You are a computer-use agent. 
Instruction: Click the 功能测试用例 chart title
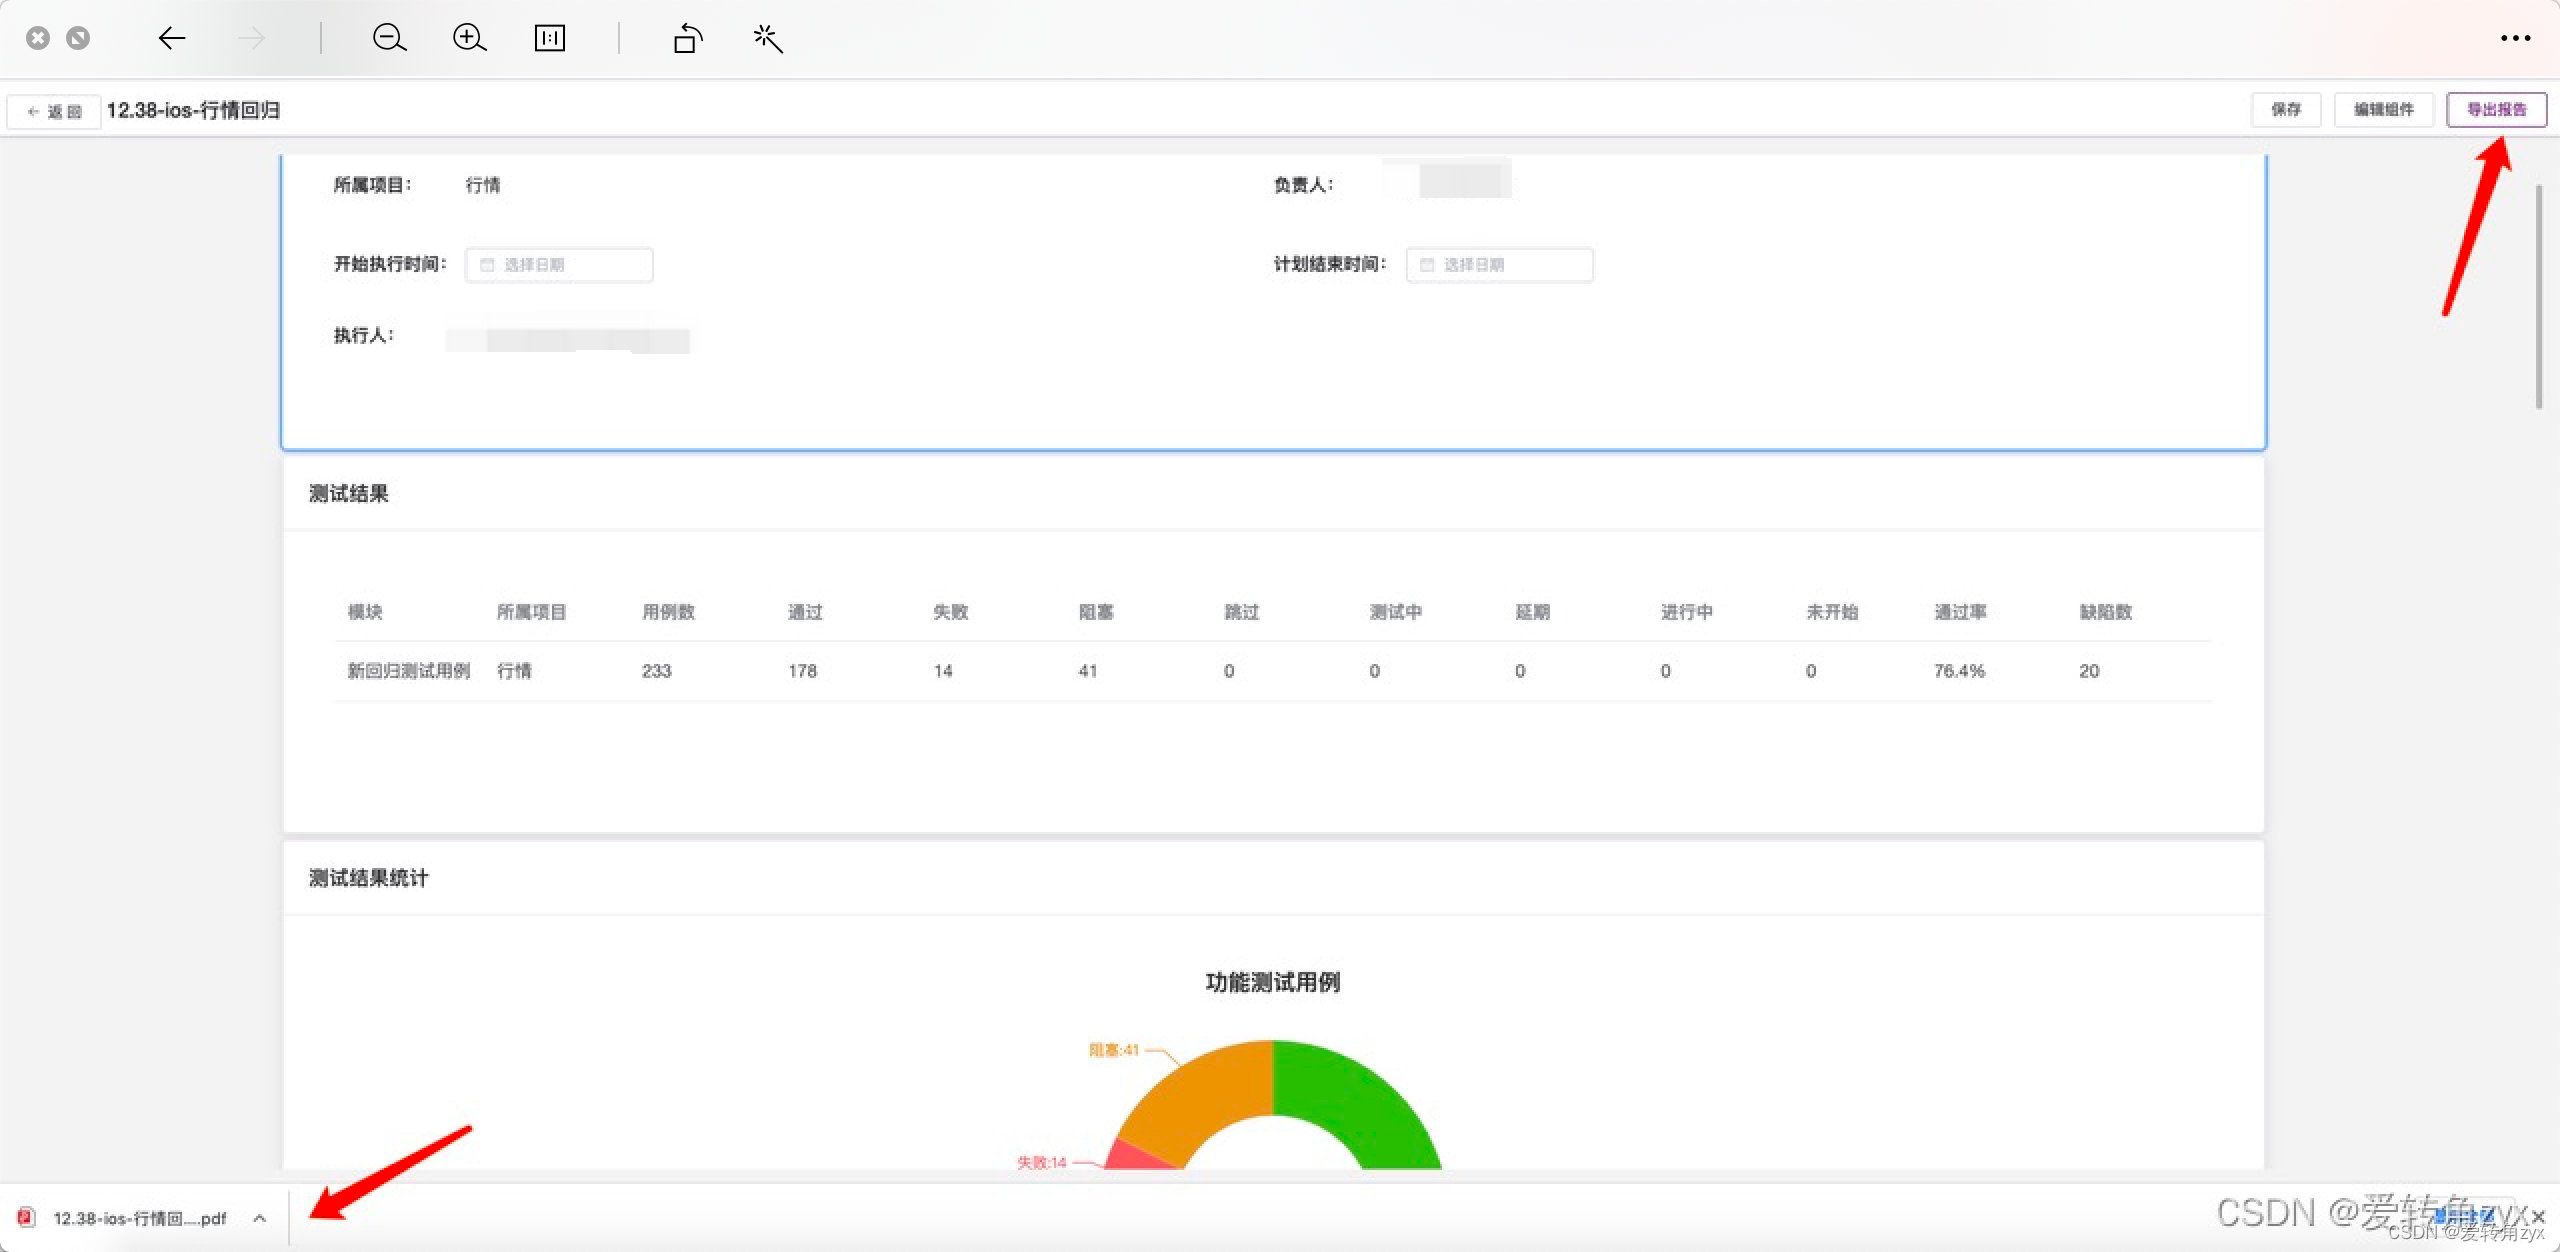(1272, 982)
